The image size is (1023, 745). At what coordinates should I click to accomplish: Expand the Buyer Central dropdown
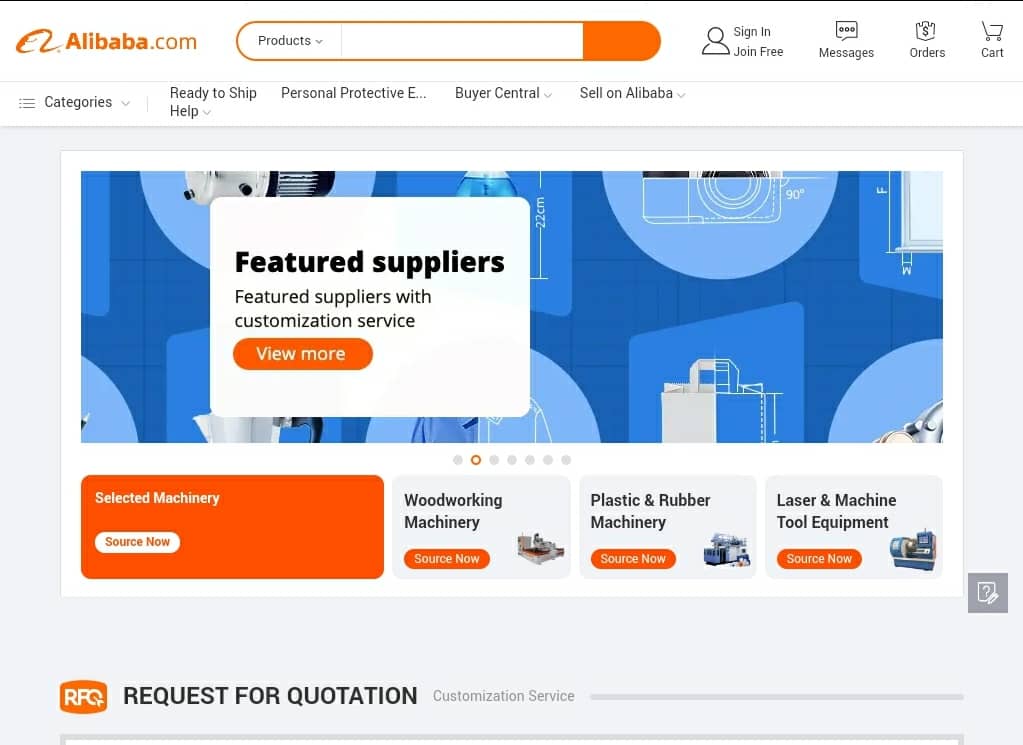point(504,93)
